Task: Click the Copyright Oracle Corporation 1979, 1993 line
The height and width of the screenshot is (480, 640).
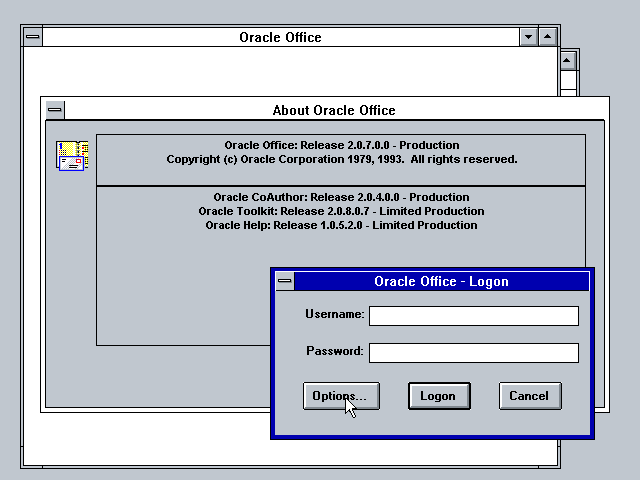Action: pyautogui.click(x=342, y=159)
